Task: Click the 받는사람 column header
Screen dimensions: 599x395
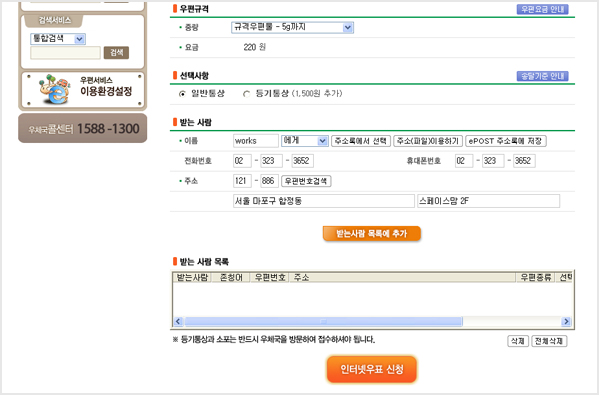Action: pos(192,278)
